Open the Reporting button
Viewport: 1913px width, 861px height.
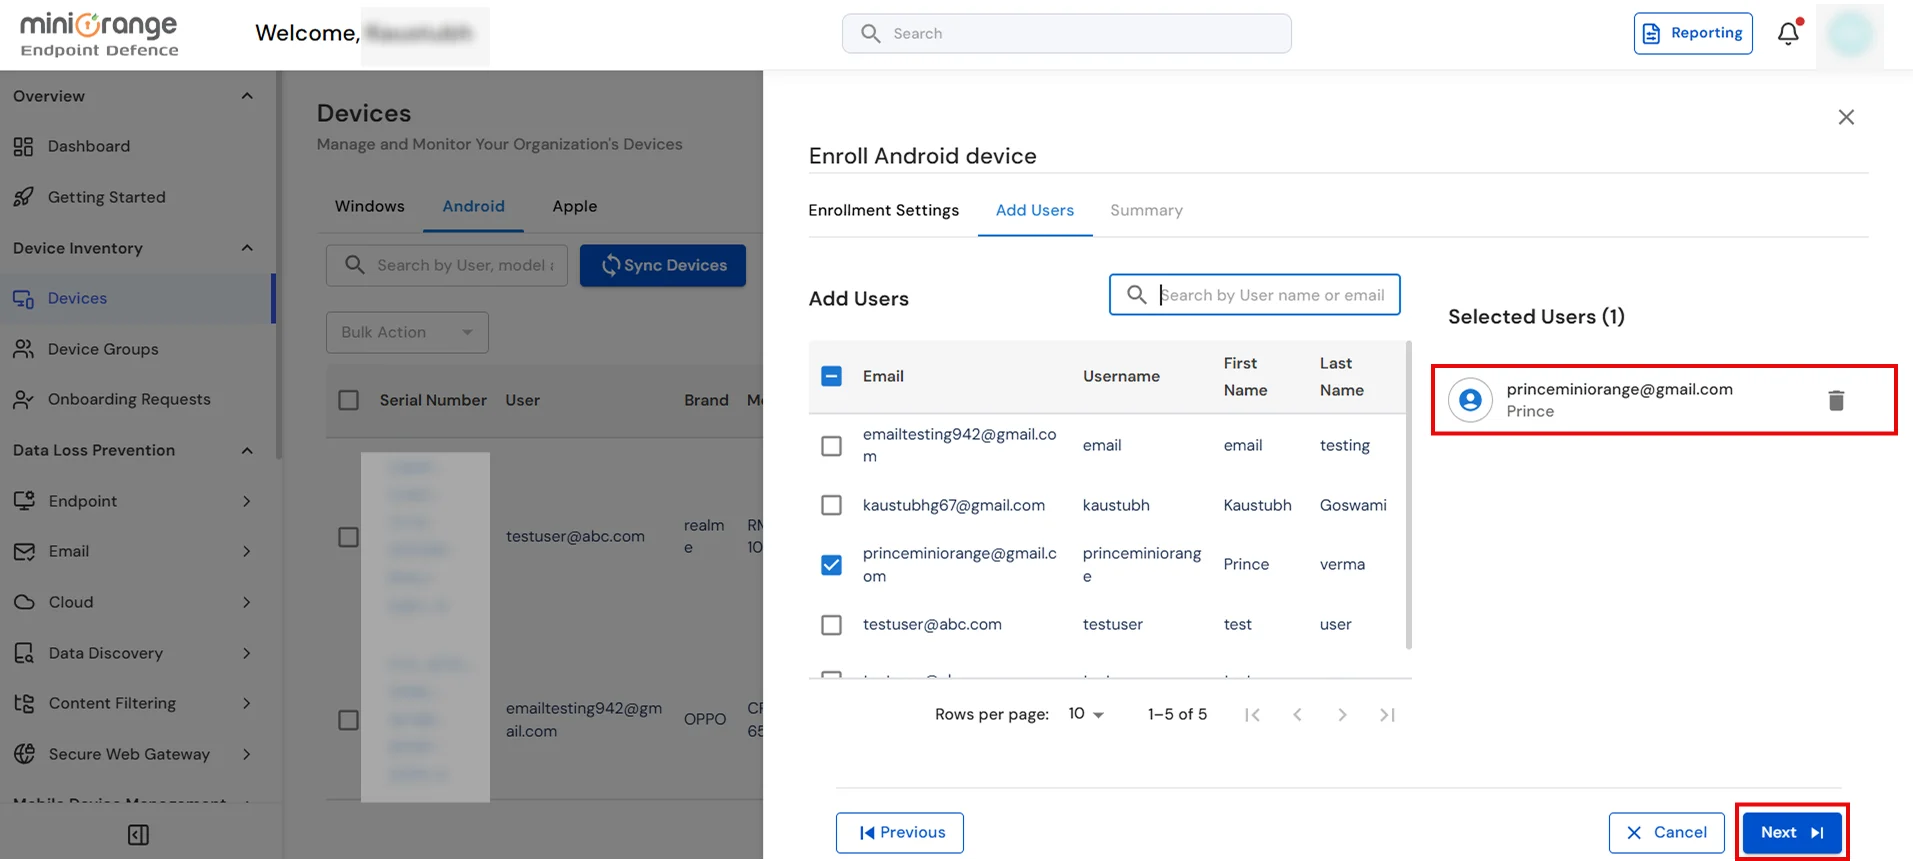point(1693,33)
